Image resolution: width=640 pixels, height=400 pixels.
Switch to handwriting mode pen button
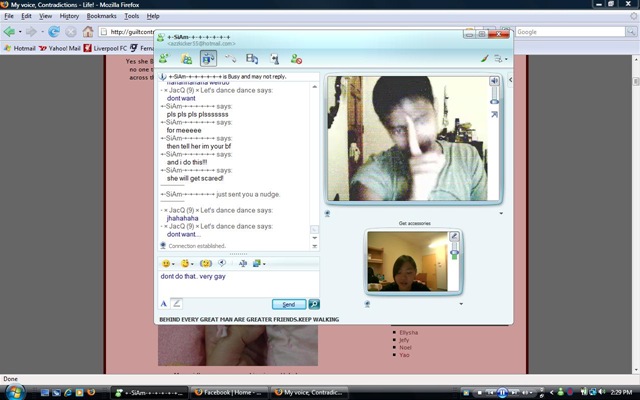[x=176, y=304]
